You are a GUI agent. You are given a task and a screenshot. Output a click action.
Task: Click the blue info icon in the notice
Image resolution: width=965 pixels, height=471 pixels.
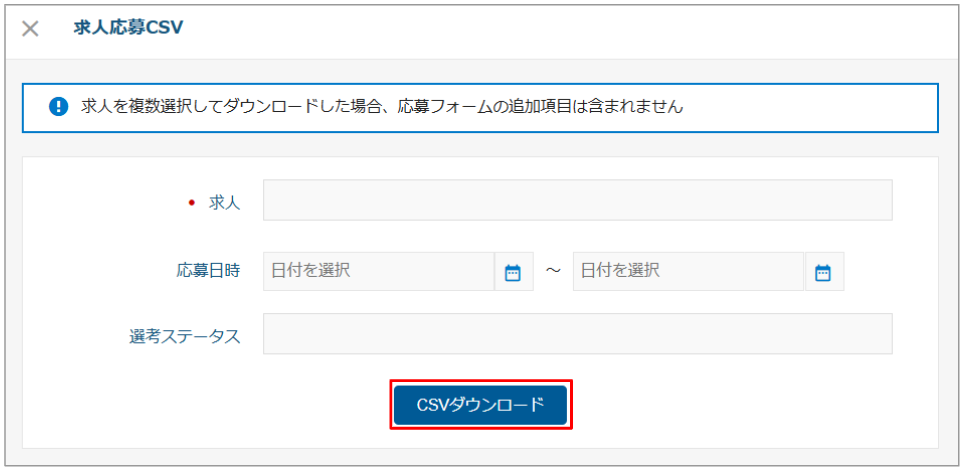coord(59,106)
